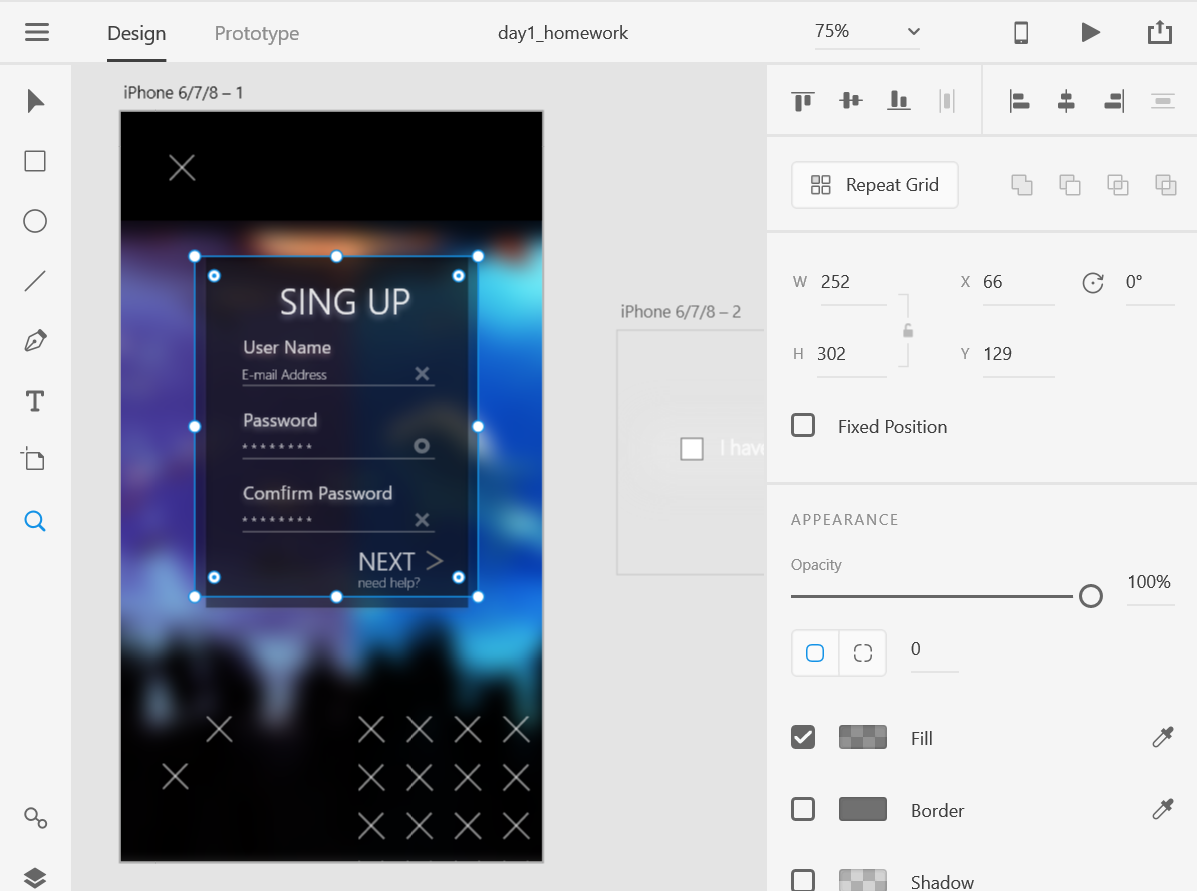Image resolution: width=1197 pixels, height=891 pixels.
Task: Select the Text tool
Action: coord(35,401)
